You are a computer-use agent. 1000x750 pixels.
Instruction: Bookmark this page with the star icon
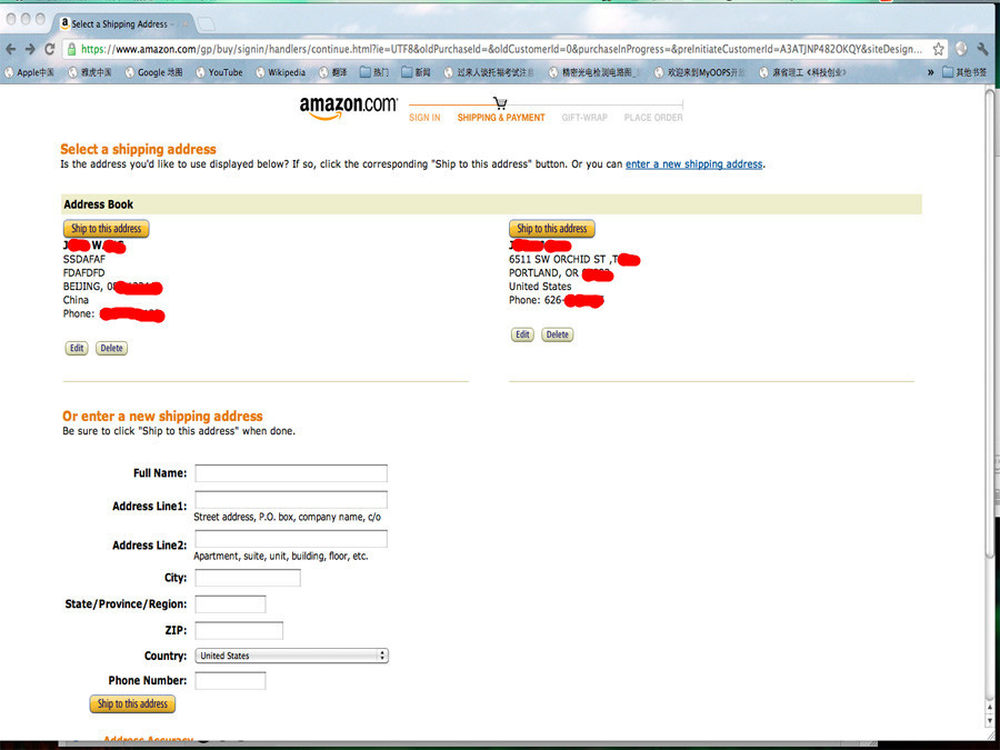tap(938, 49)
